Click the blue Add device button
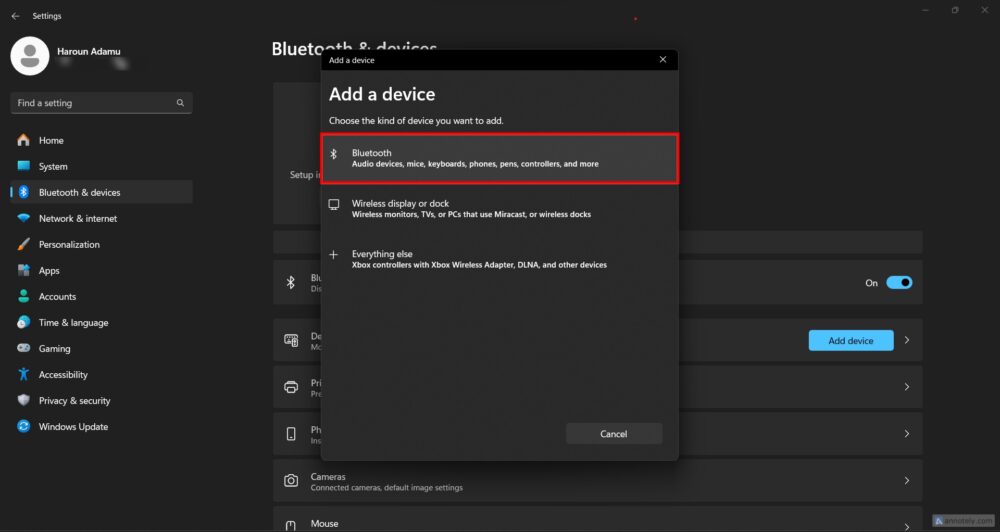Viewport: 1000px width, 532px height. (850, 341)
